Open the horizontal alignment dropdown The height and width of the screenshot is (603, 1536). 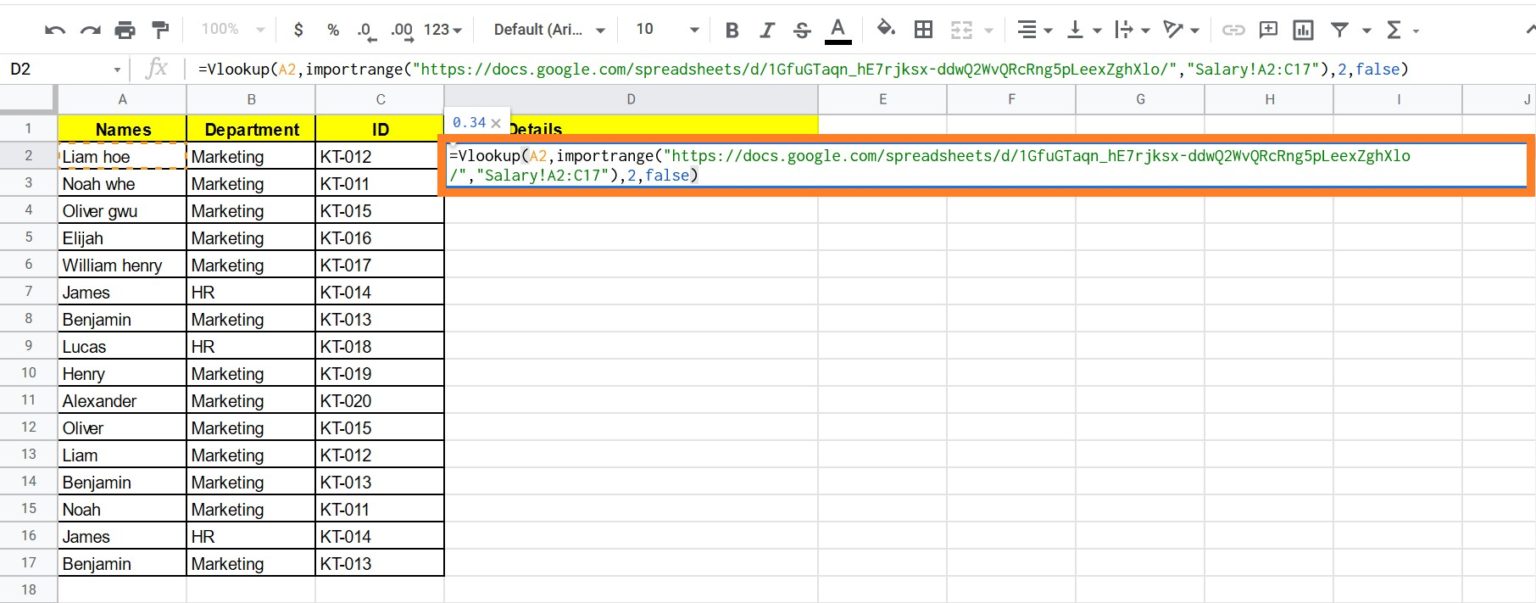tap(1030, 30)
